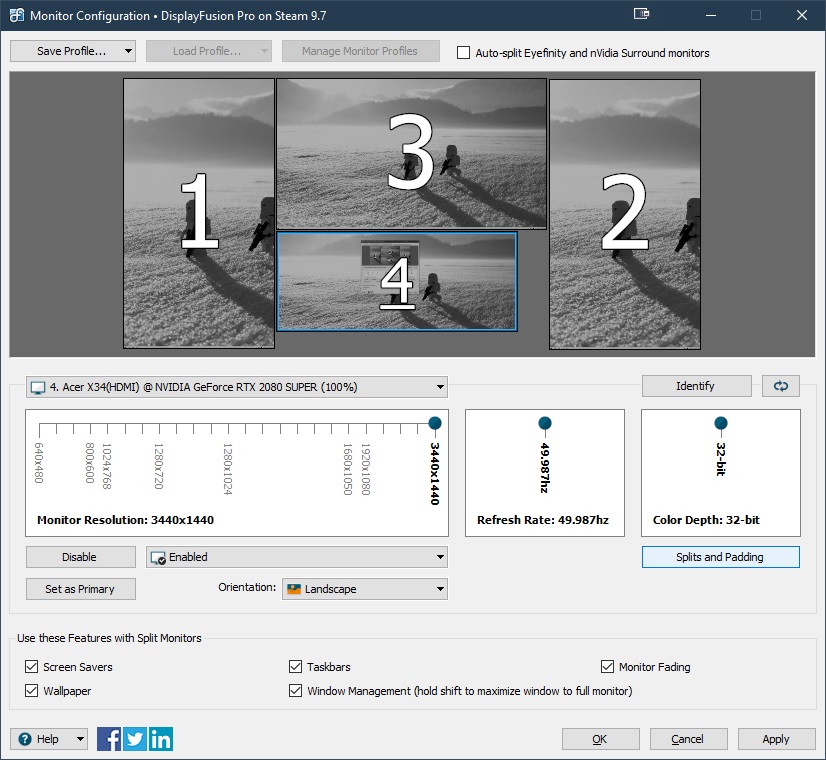The width and height of the screenshot is (826, 760).
Task: Open the LinkedIn icon link
Action: click(x=161, y=739)
